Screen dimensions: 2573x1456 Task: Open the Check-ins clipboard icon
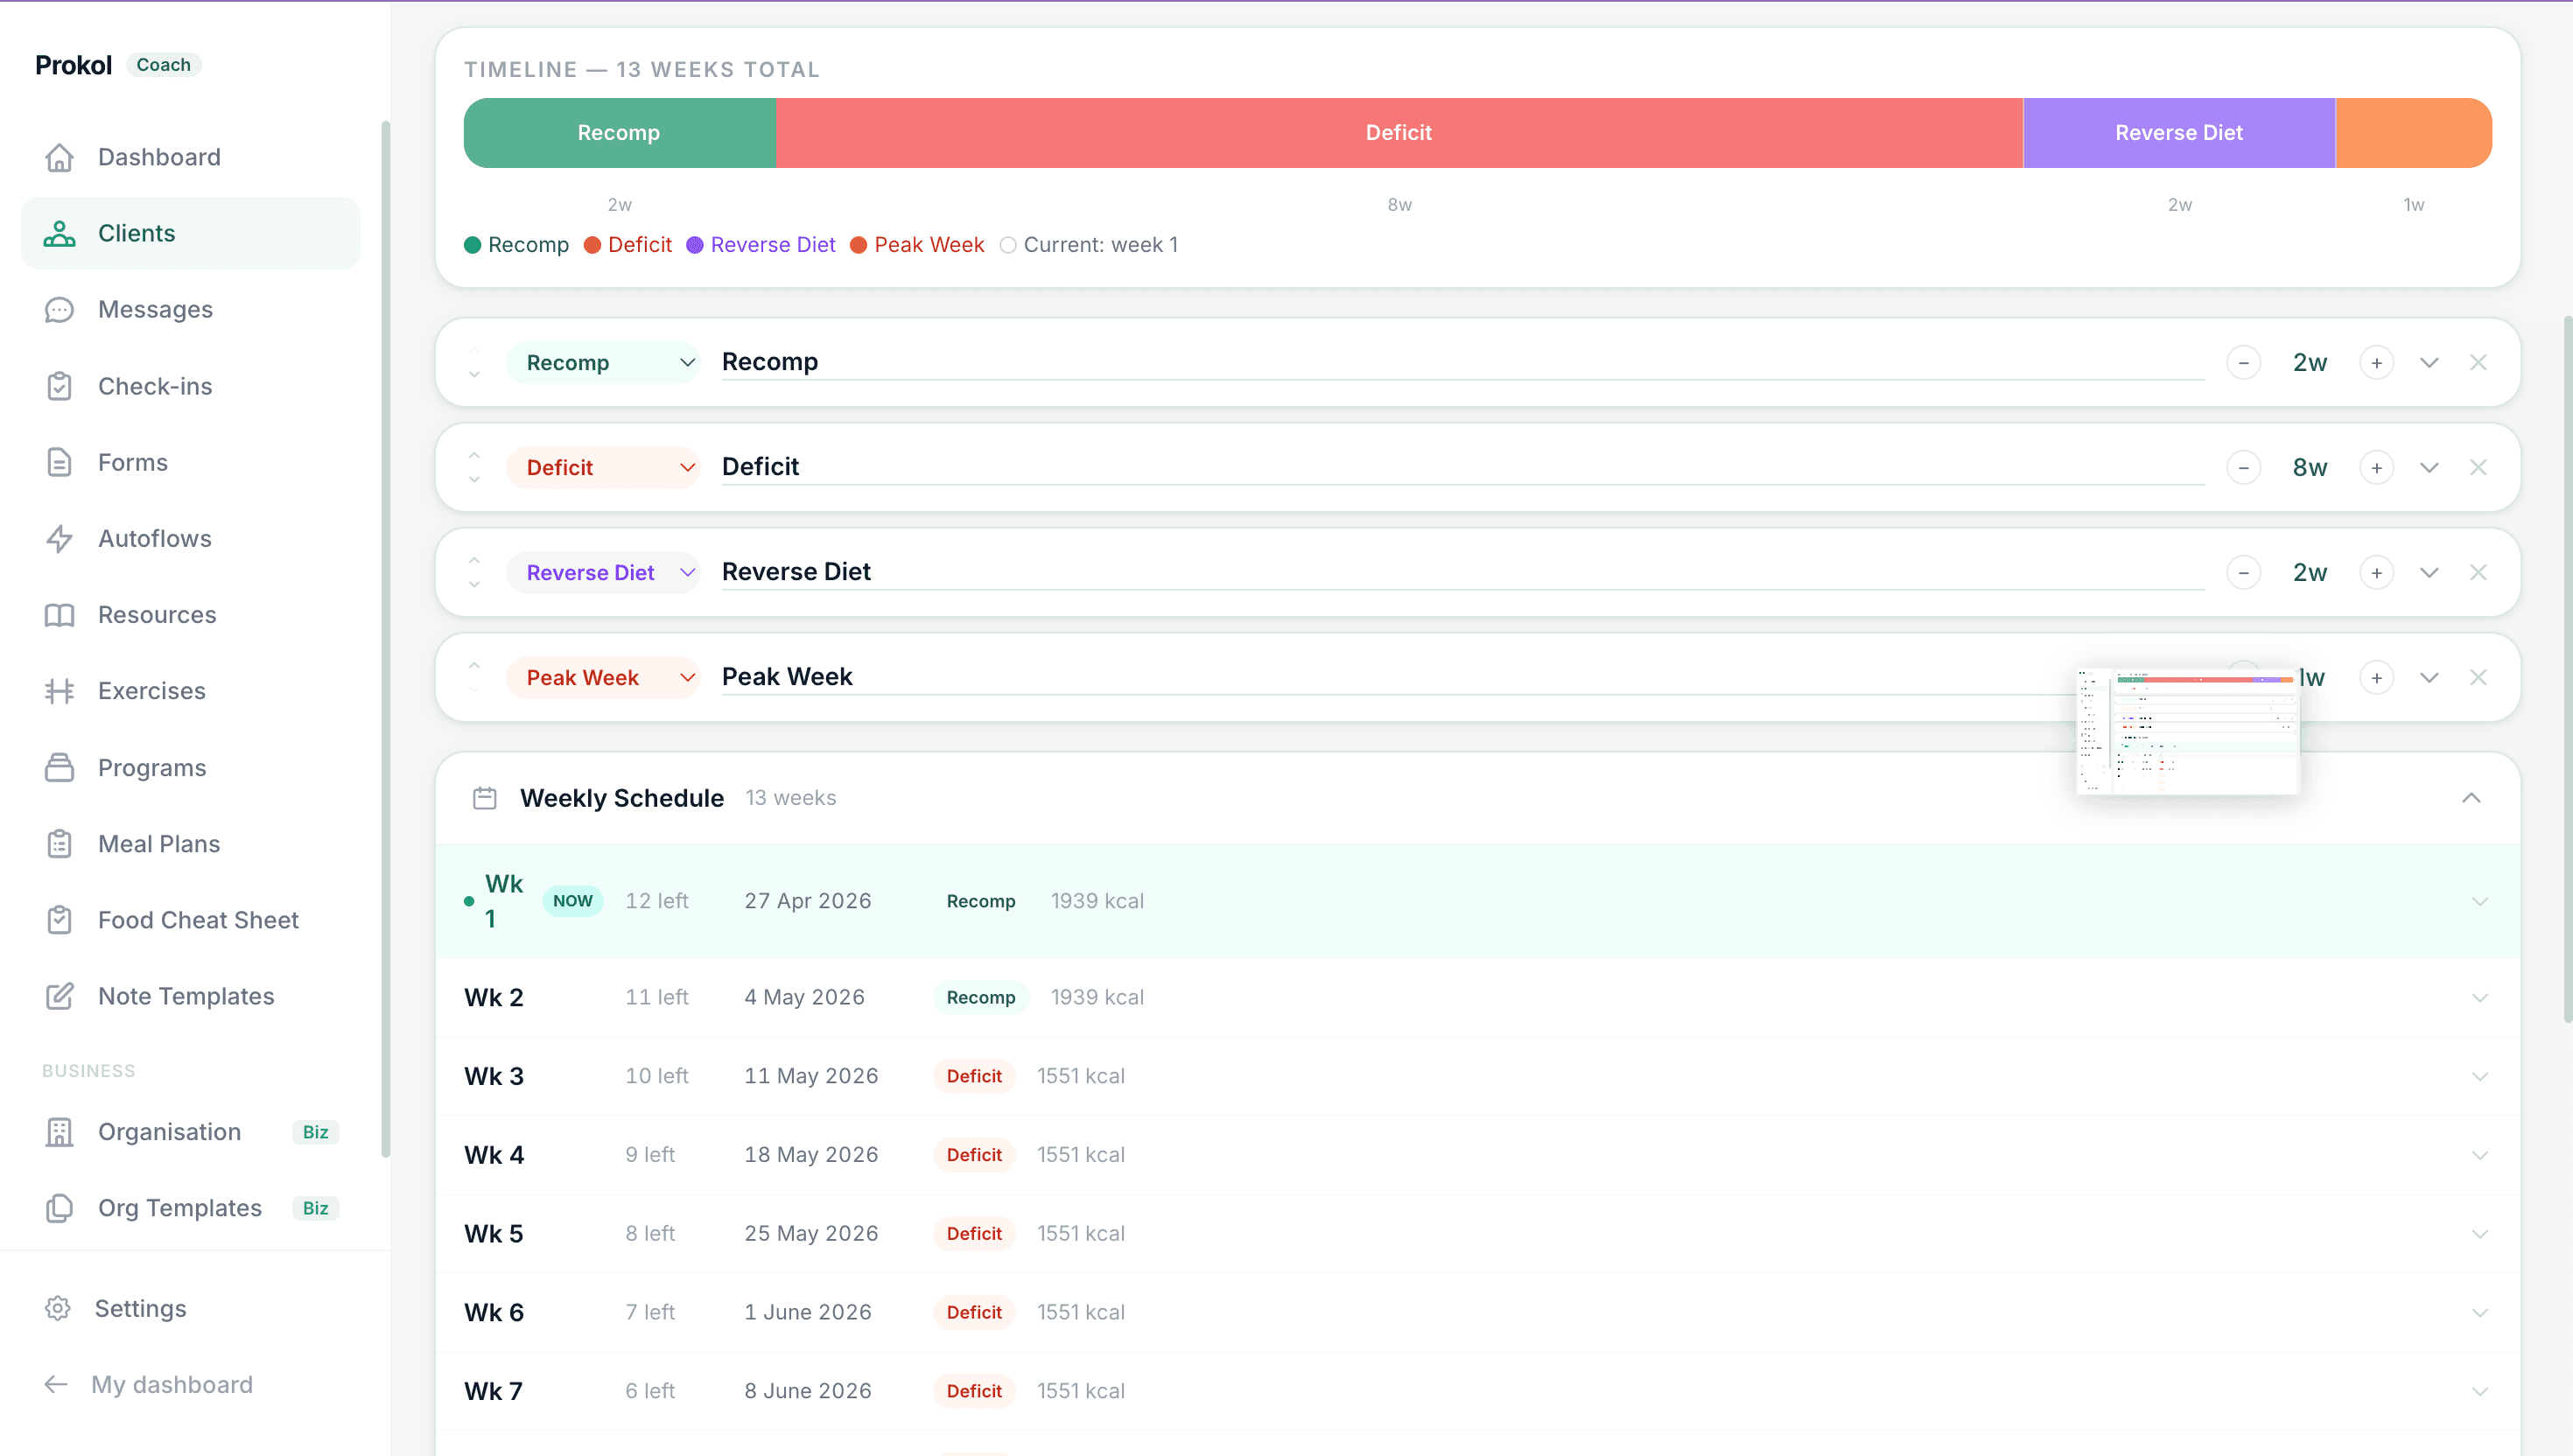point(59,386)
